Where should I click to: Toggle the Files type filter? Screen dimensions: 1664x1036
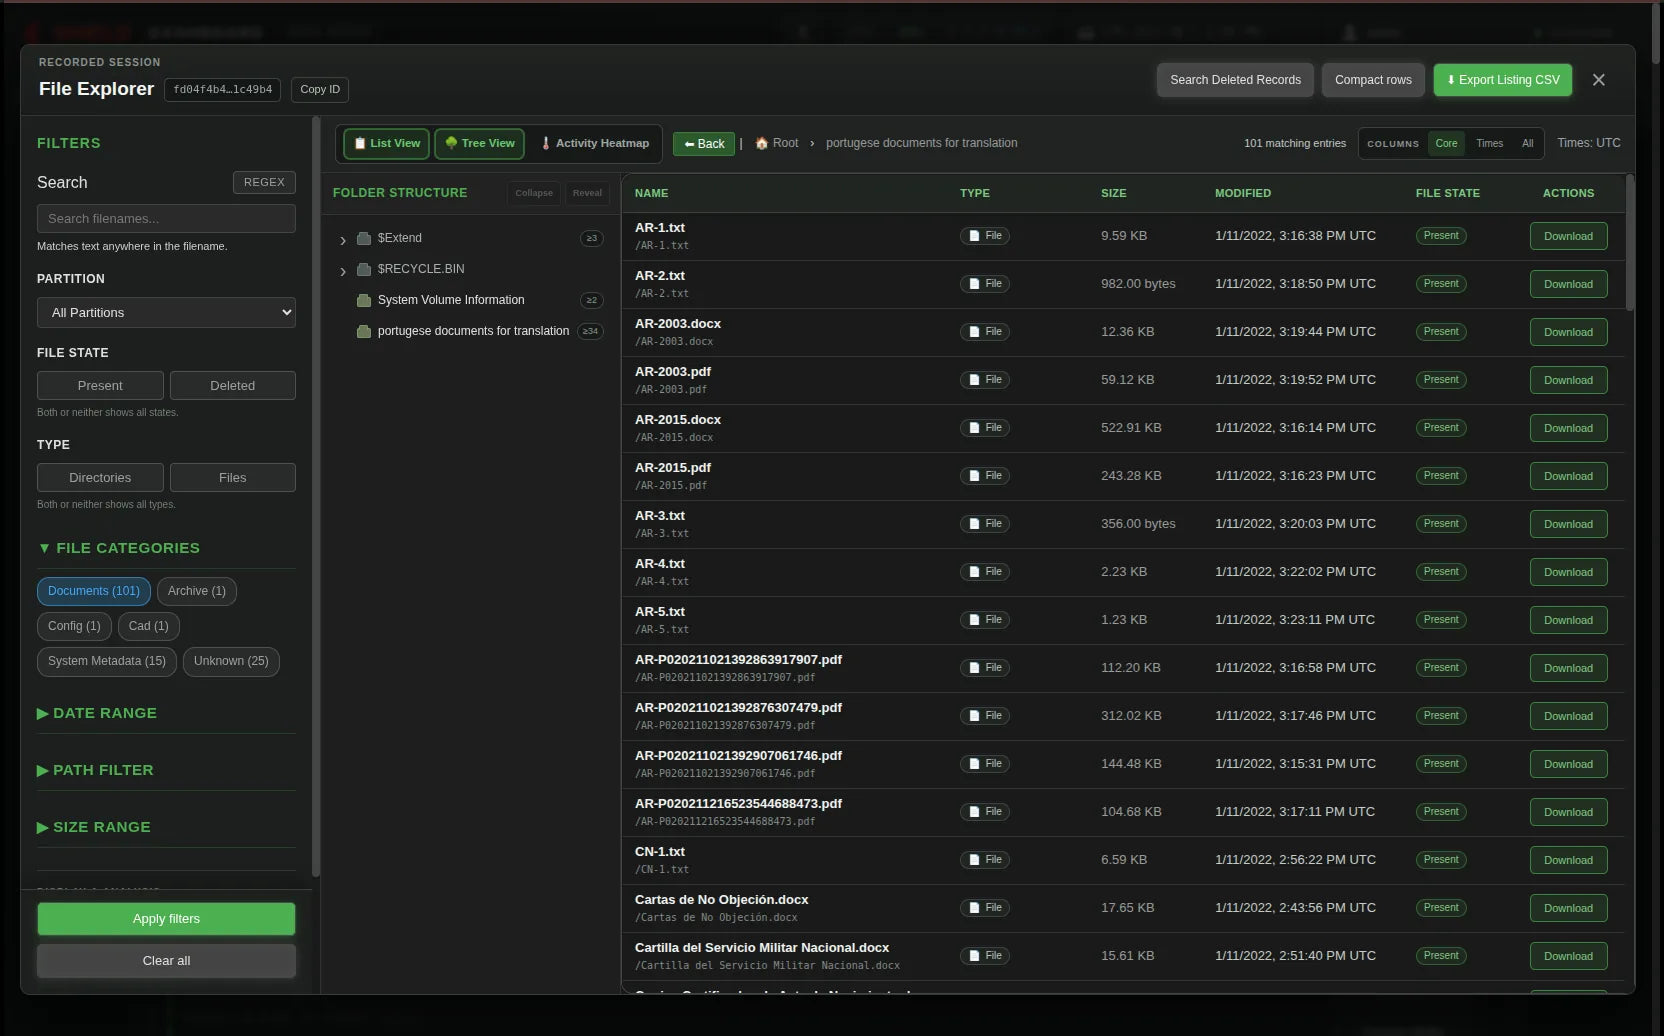[x=233, y=477]
